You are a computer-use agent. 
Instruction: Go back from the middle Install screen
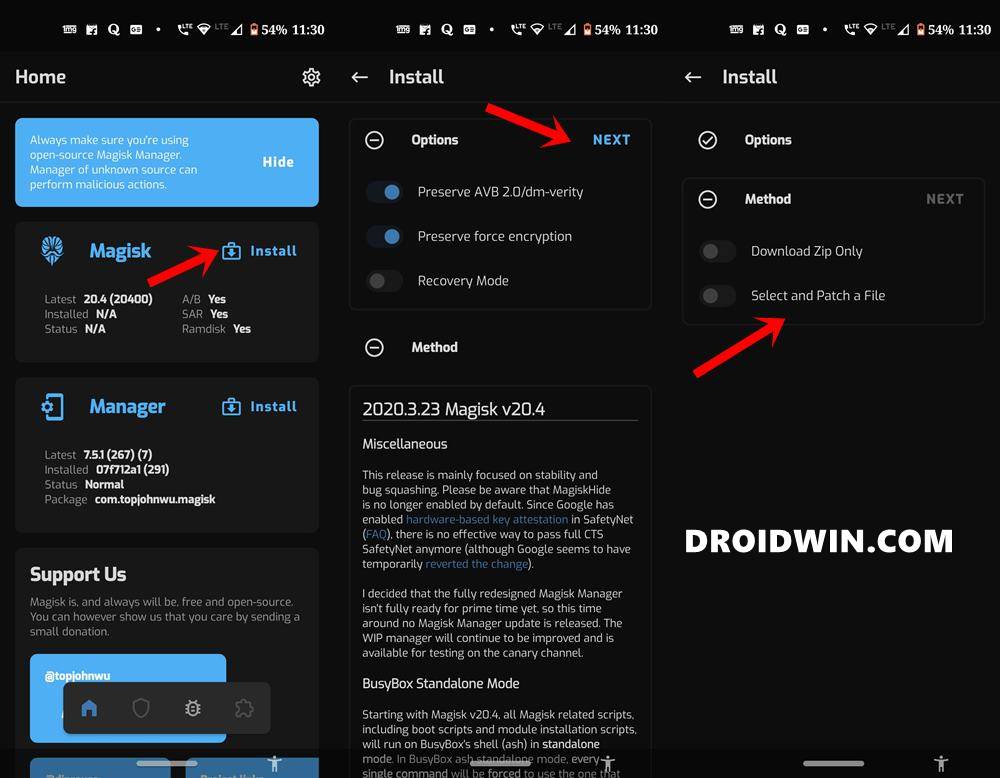pyautogui.click(x=360, y=77)
